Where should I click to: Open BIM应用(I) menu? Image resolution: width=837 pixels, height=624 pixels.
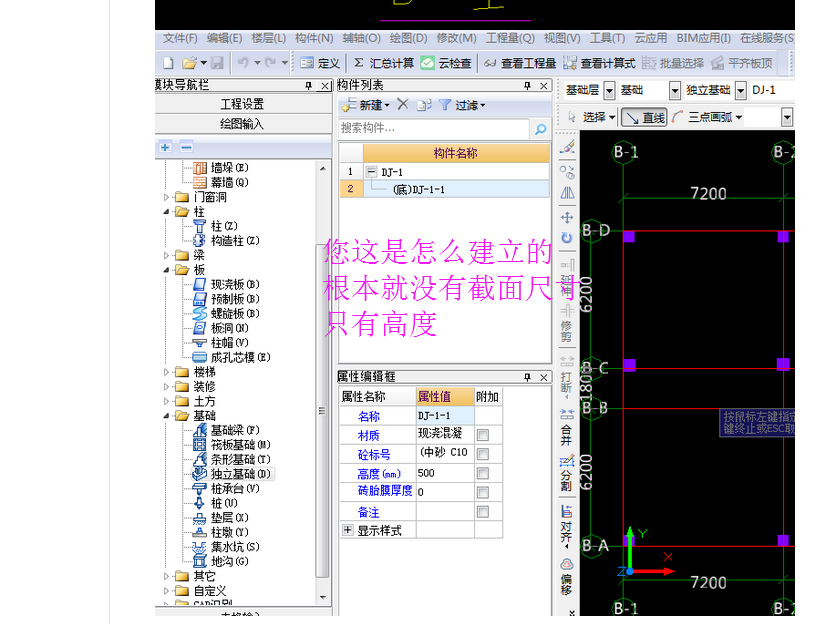coord(704,38)
